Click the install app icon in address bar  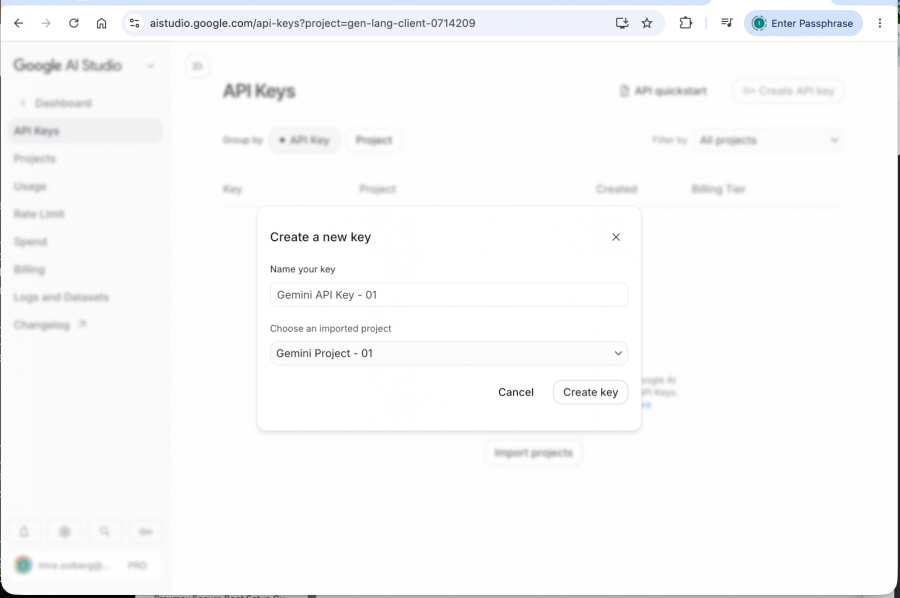tap(622, 23)
